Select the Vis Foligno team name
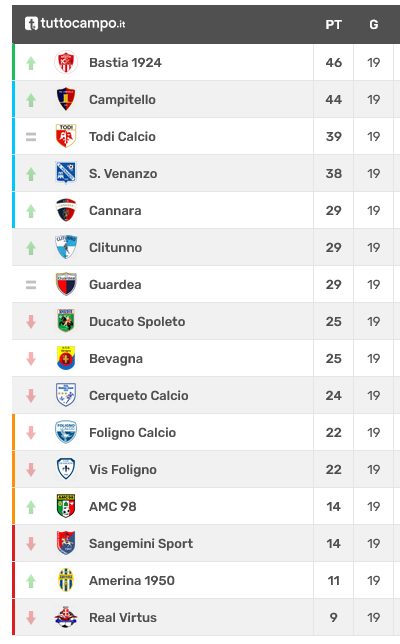The width and height of the screenshot is (400, 644). [x=123, y=469]
